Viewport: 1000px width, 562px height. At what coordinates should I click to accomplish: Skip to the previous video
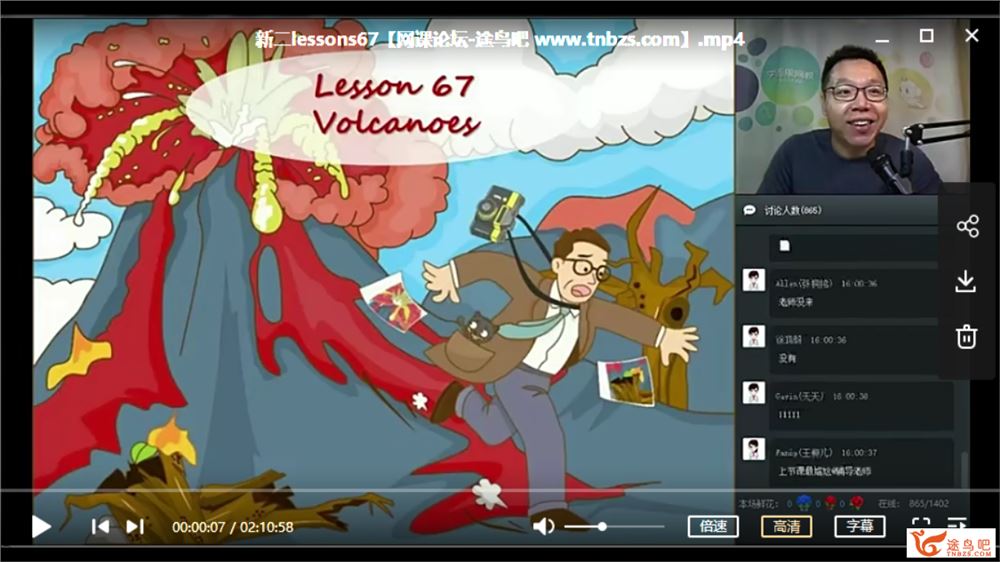click(100, 526)
